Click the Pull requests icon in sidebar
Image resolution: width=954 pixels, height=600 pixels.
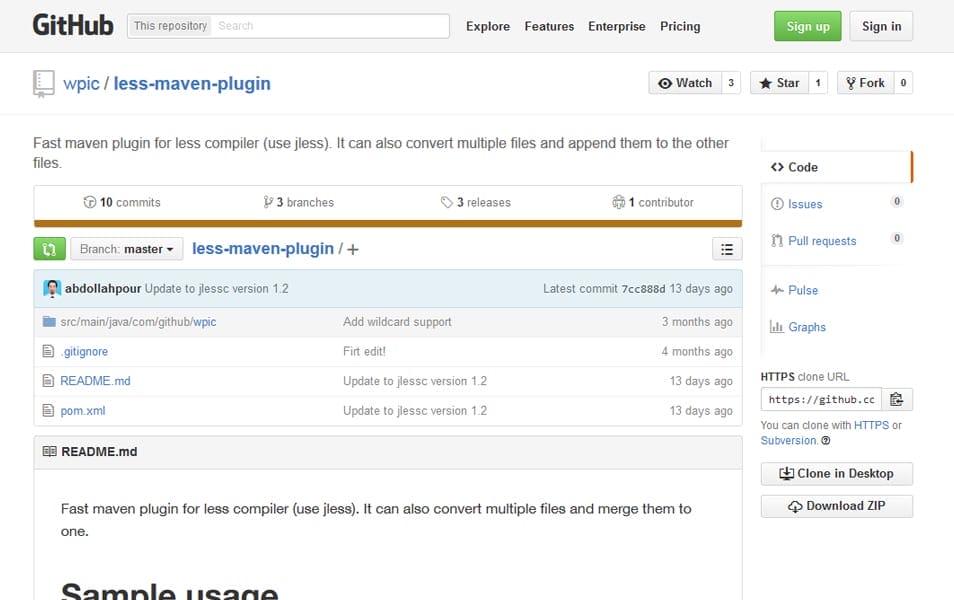[777, 241]
